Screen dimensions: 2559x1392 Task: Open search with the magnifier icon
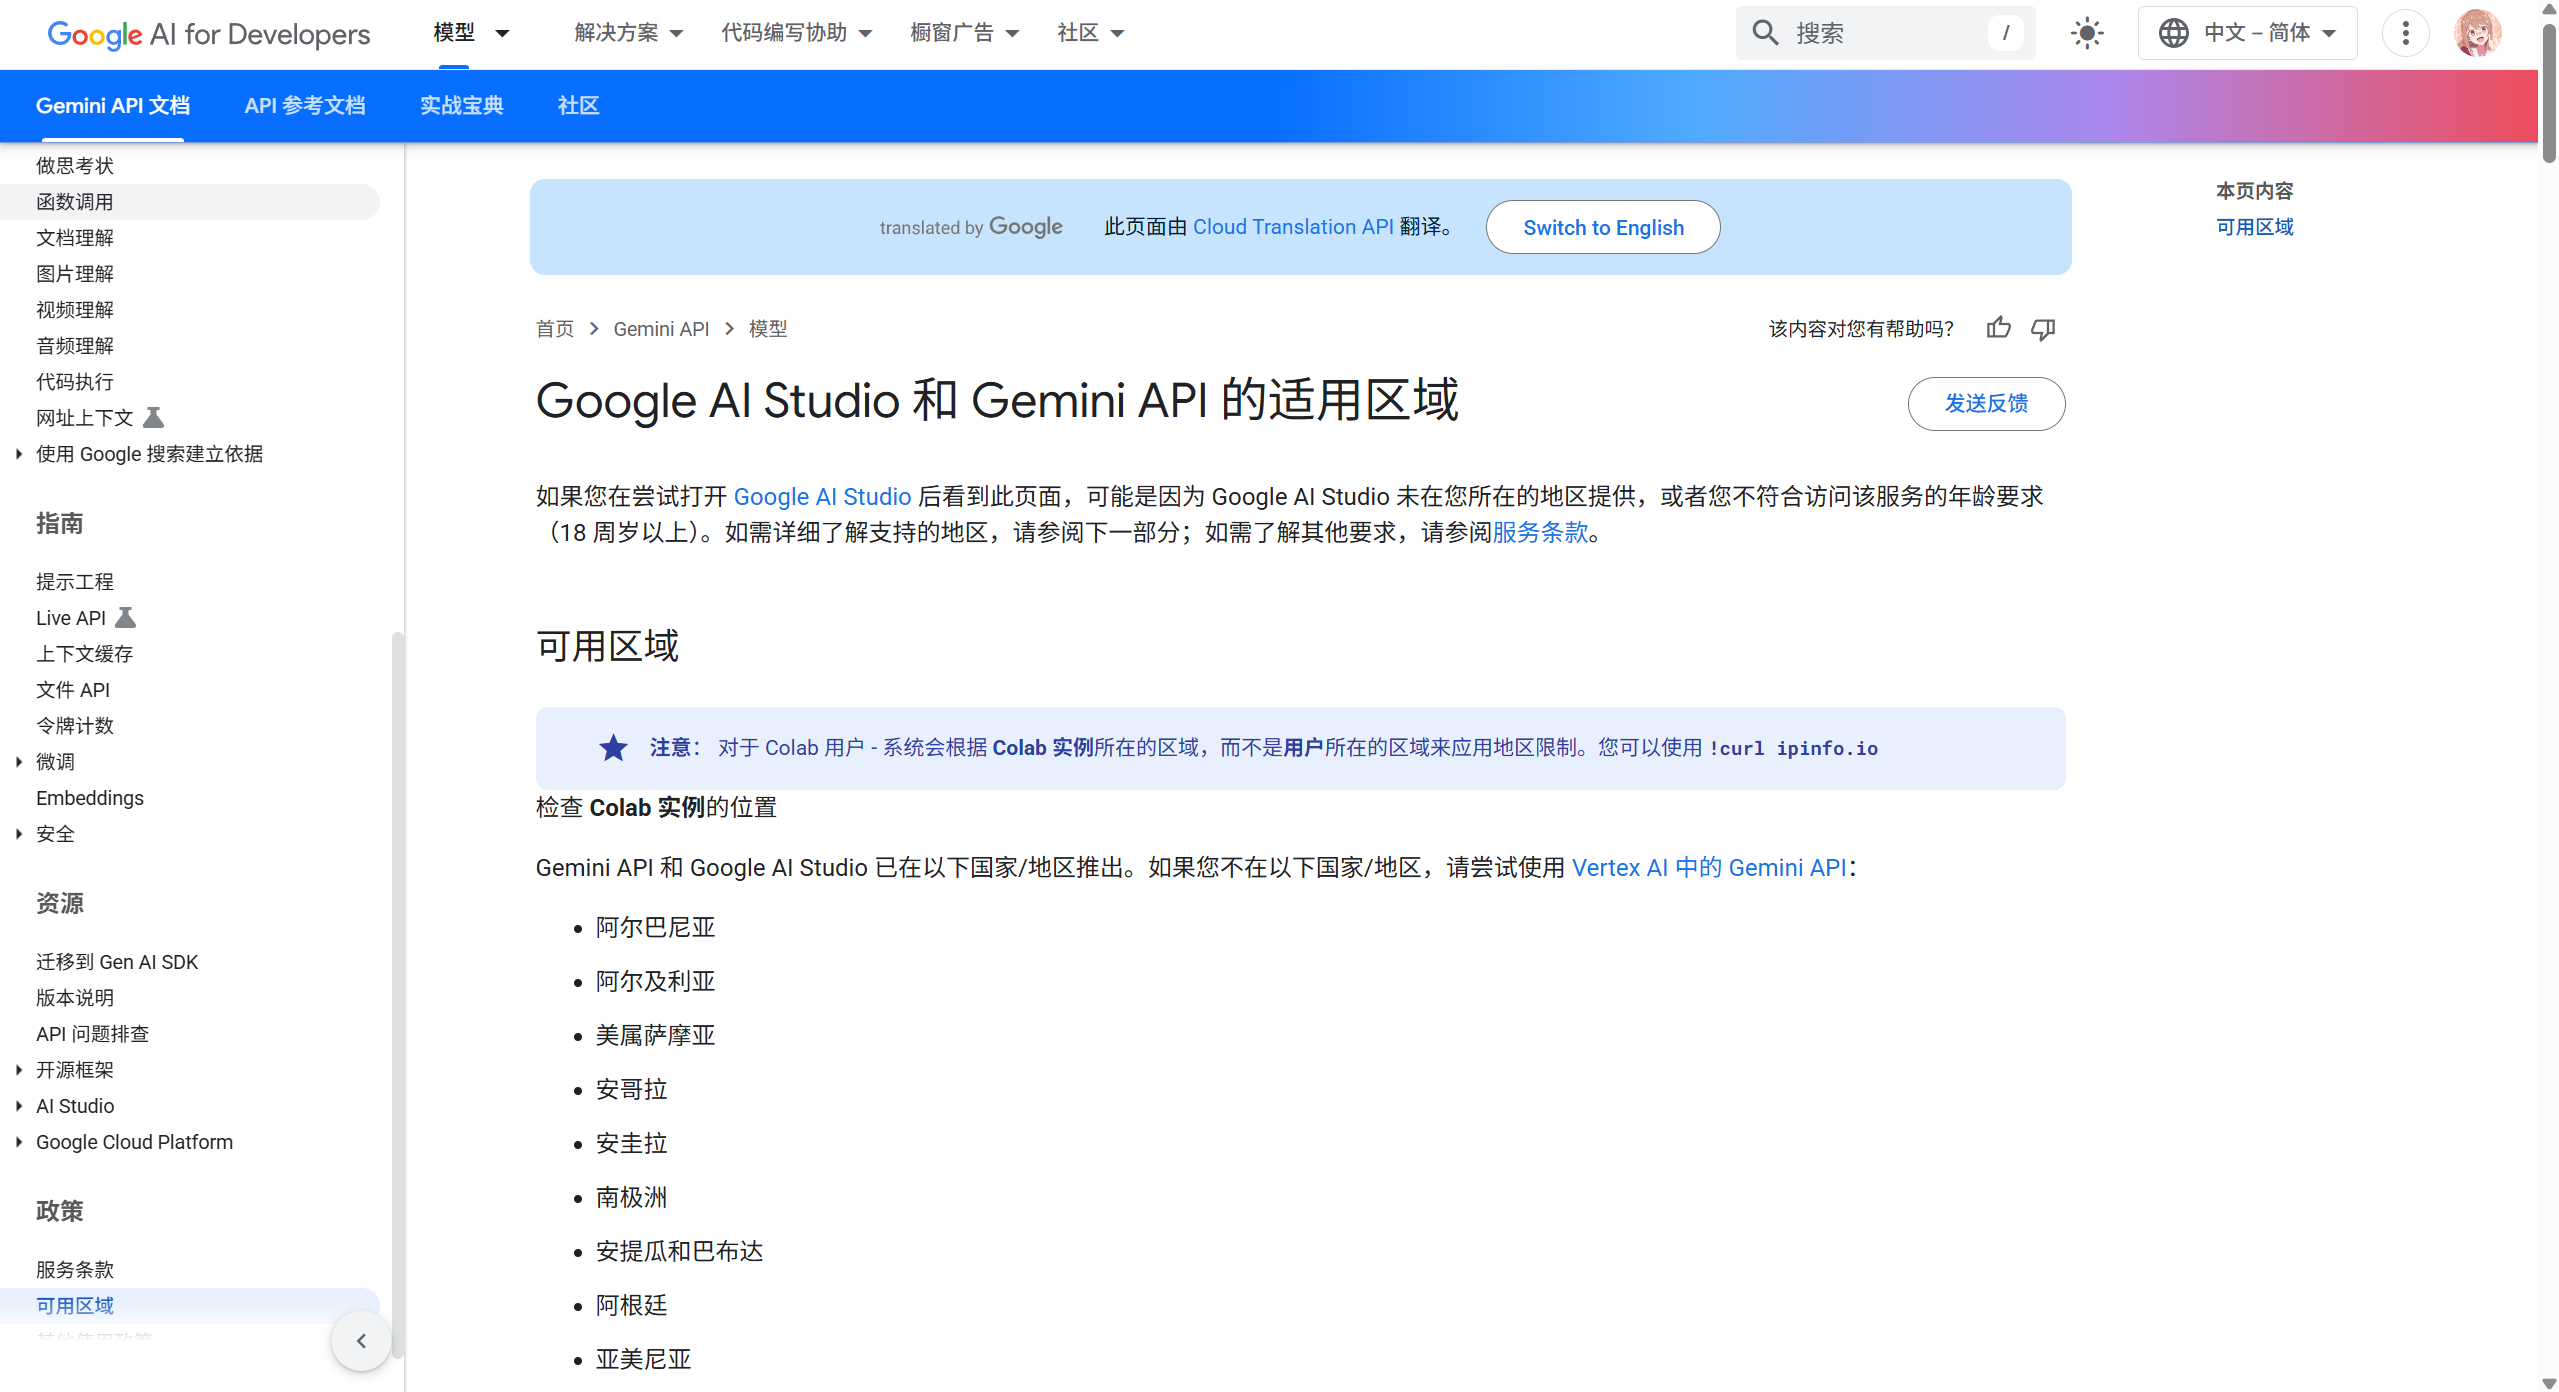coord(1764,32)
